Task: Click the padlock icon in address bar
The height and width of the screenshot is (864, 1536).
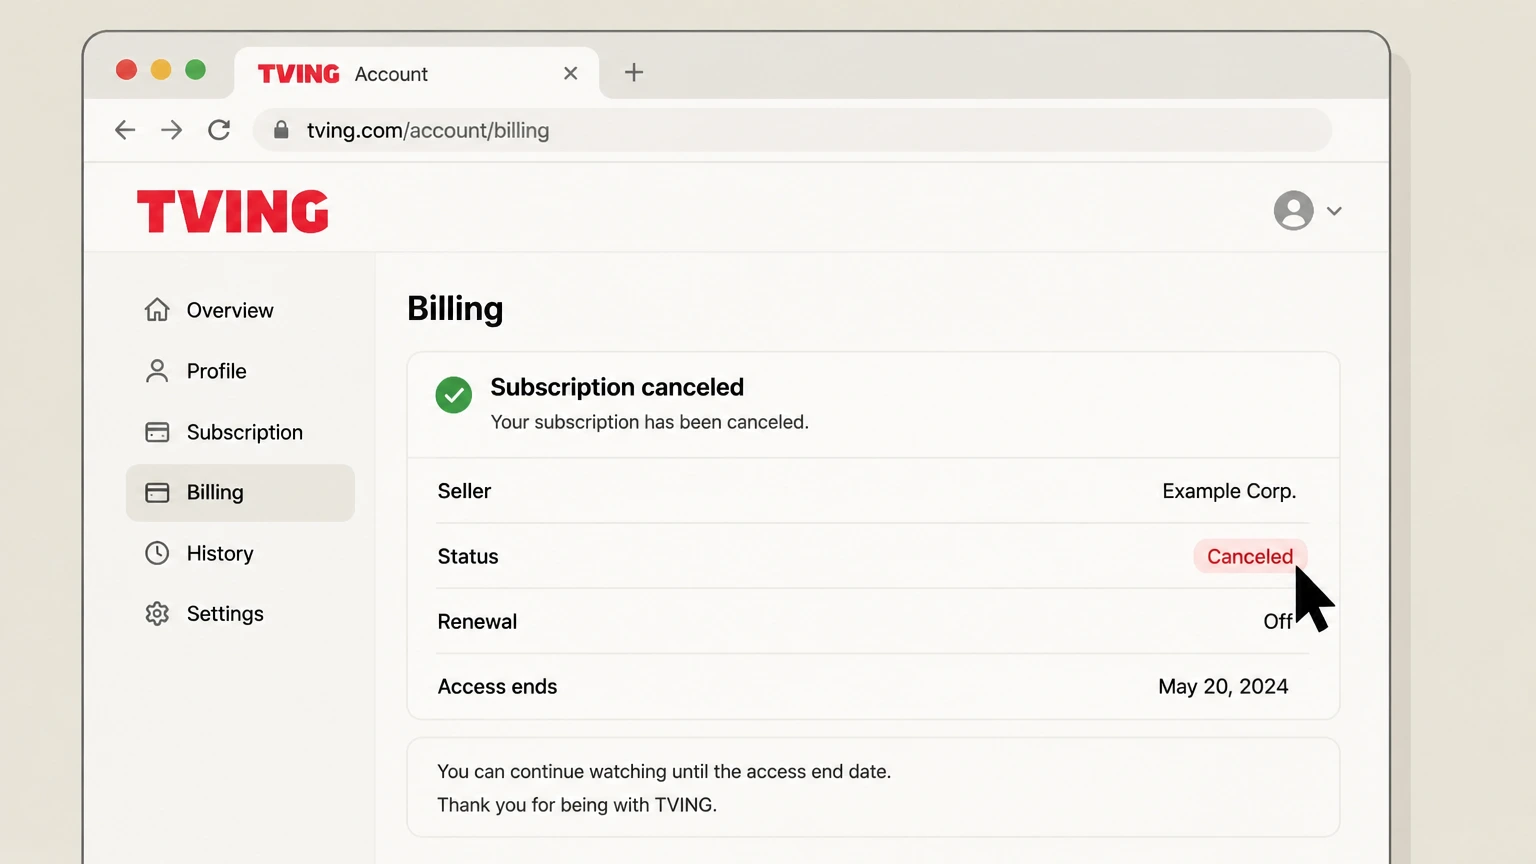Action: pyautogui.click(x=281, y=130)
